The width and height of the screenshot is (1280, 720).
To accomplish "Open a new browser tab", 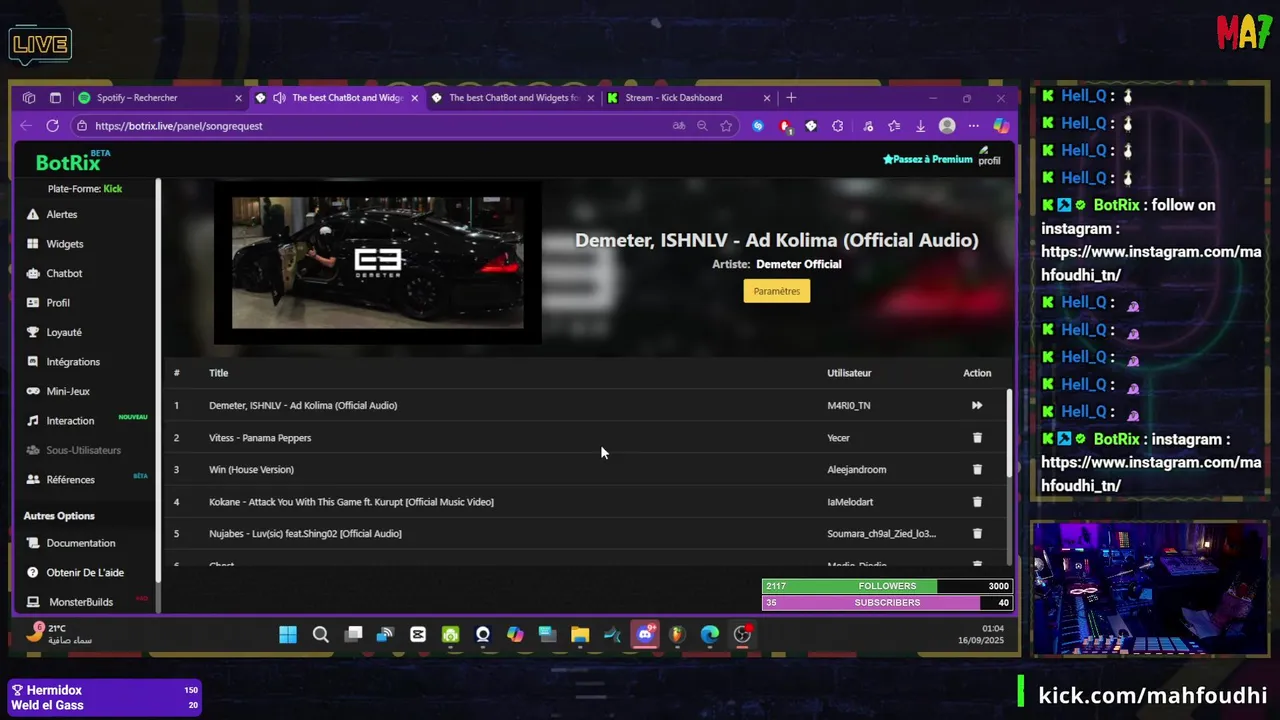I will (791, 98).
